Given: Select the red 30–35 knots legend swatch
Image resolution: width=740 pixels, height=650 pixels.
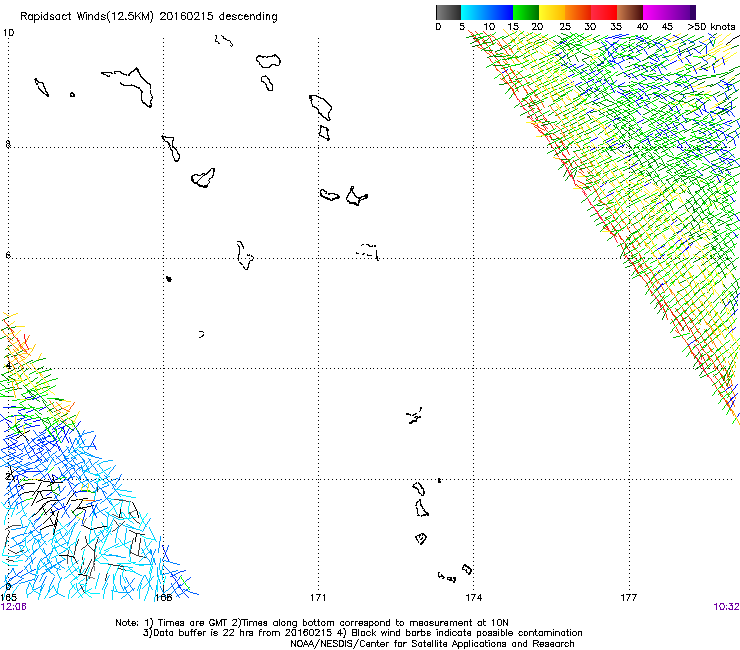Looking at the screenshot, I should tap(604, 12).
